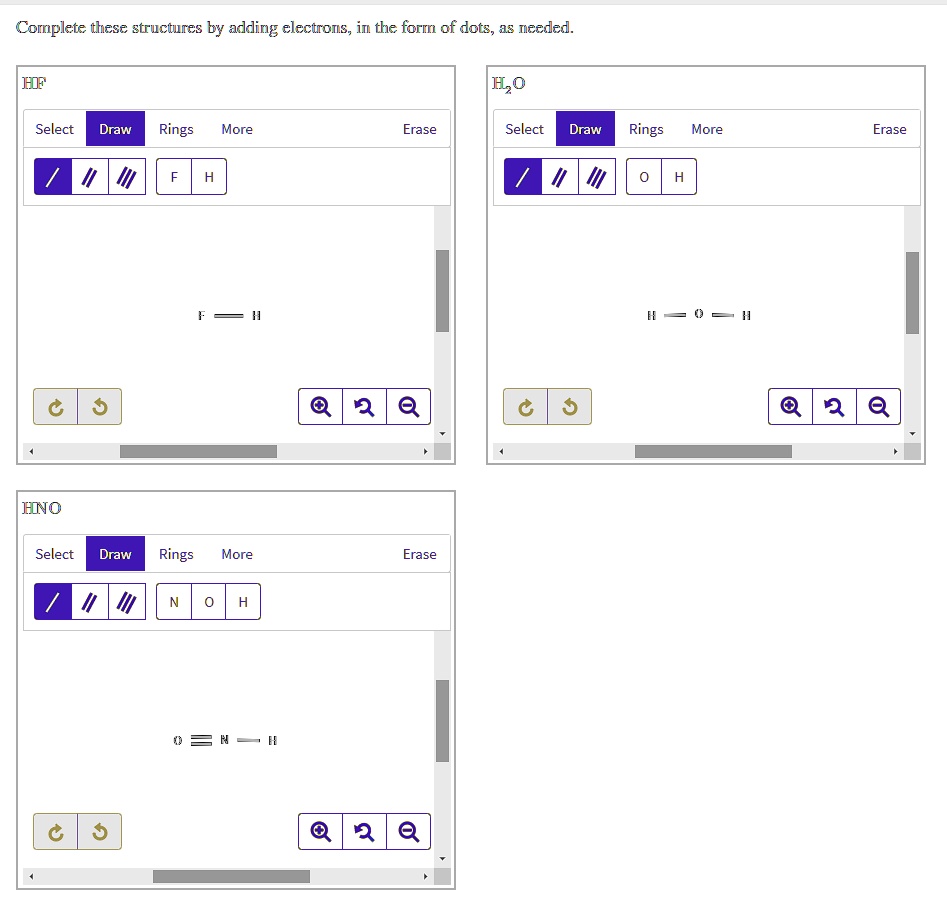This screenshot has height=911, width=947.
Task: Click the oxygen atom in the HNO structure
Action: point(178,741)
